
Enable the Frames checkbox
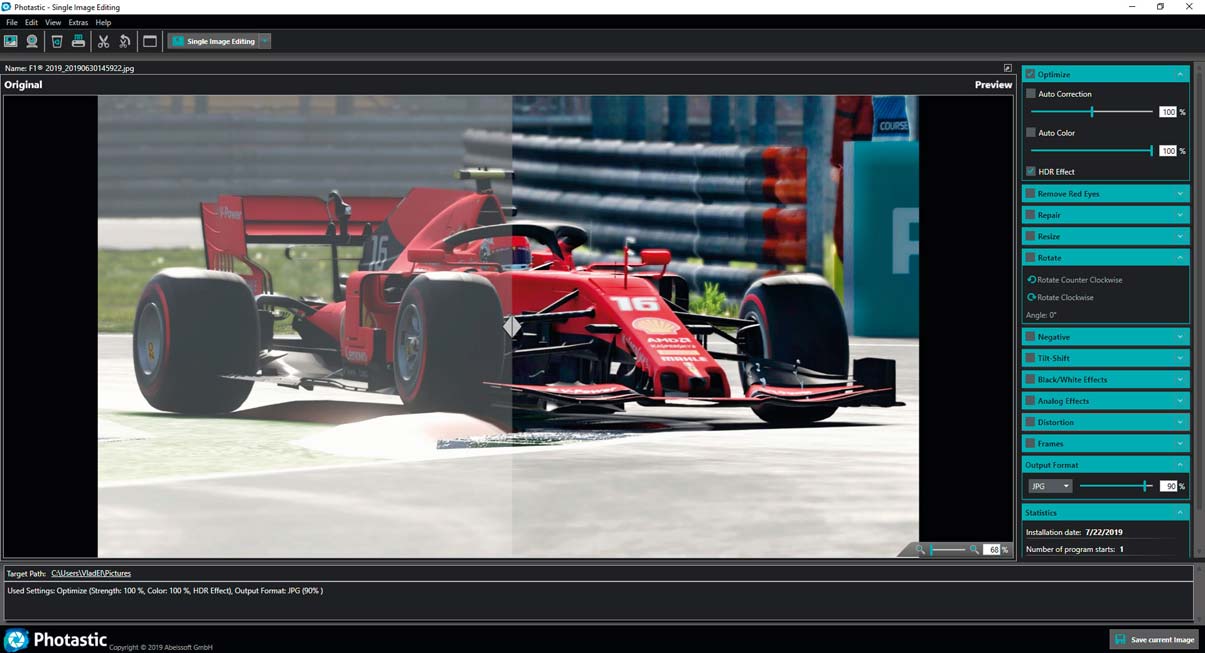(1030, 443)
